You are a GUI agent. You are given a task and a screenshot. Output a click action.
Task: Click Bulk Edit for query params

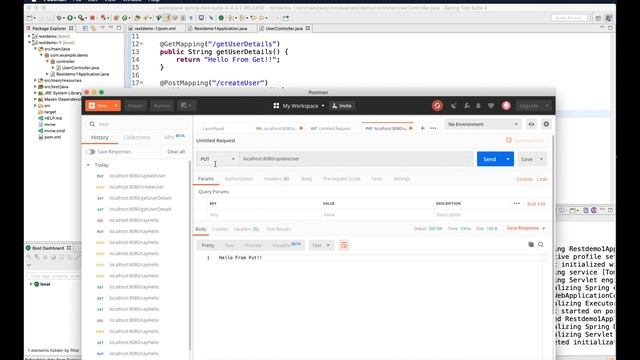536,204
